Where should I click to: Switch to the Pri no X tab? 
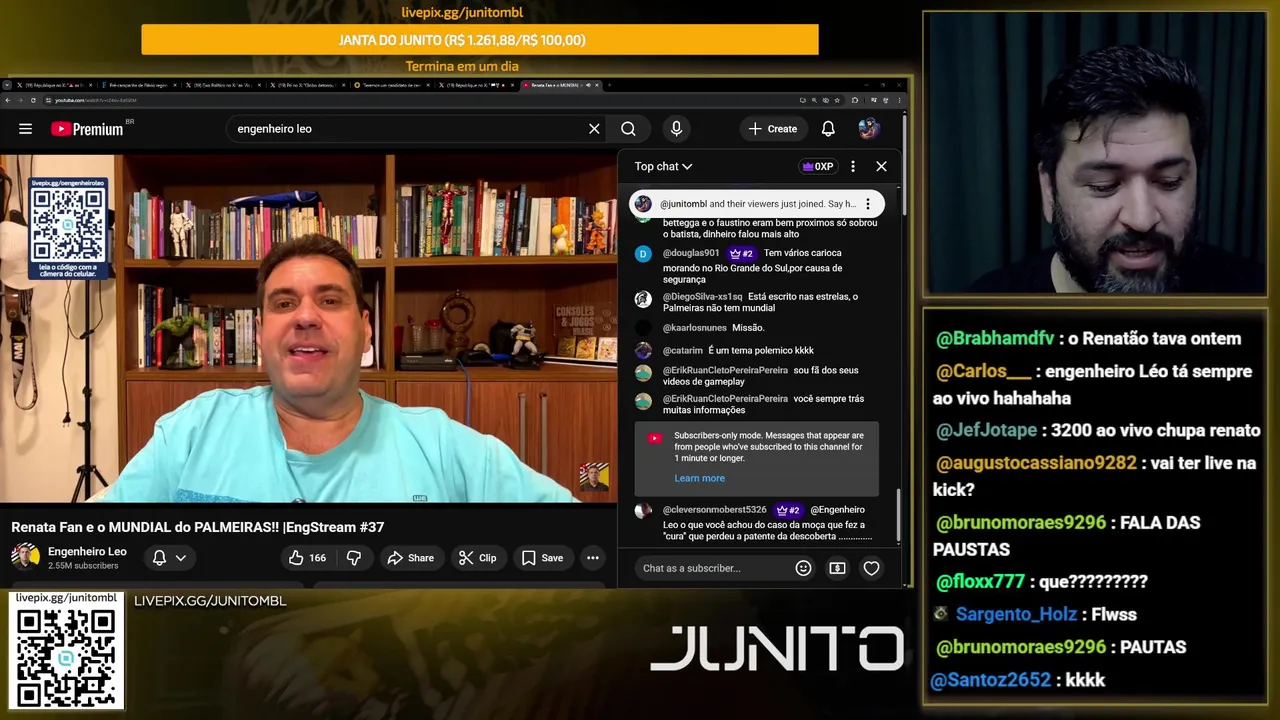pyautogui.click(x=309, y=85)
